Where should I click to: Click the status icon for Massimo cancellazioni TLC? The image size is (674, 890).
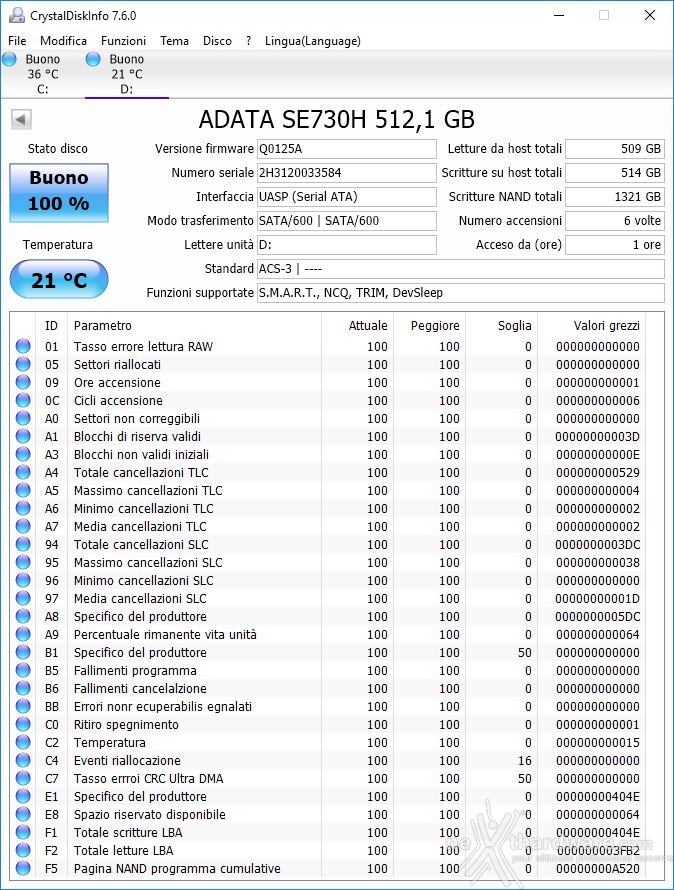point(23,490)
